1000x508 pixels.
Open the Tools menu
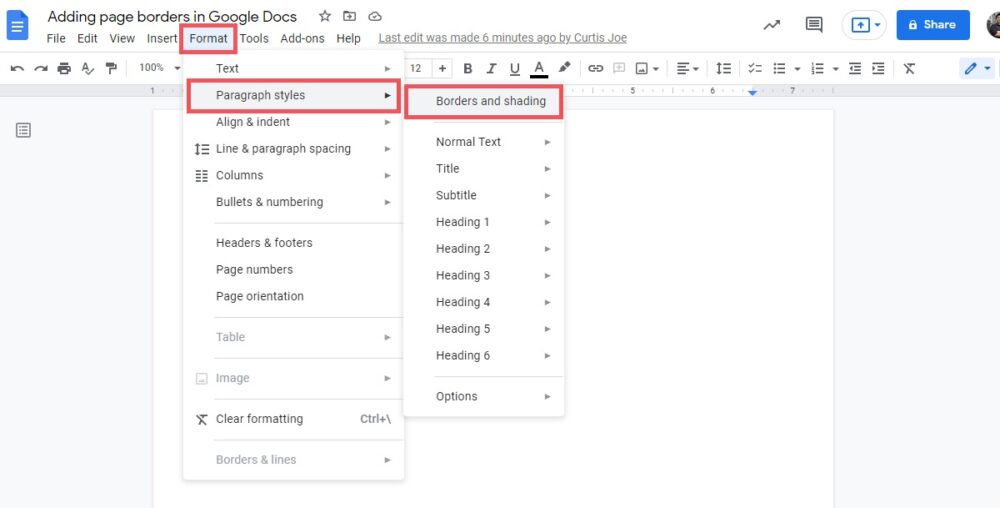pos(254,39)
